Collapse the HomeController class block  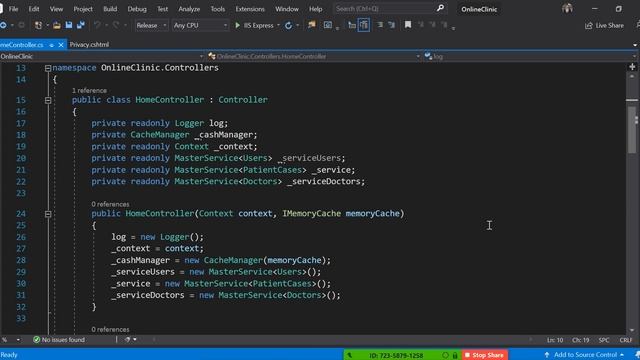click(48, 100)
